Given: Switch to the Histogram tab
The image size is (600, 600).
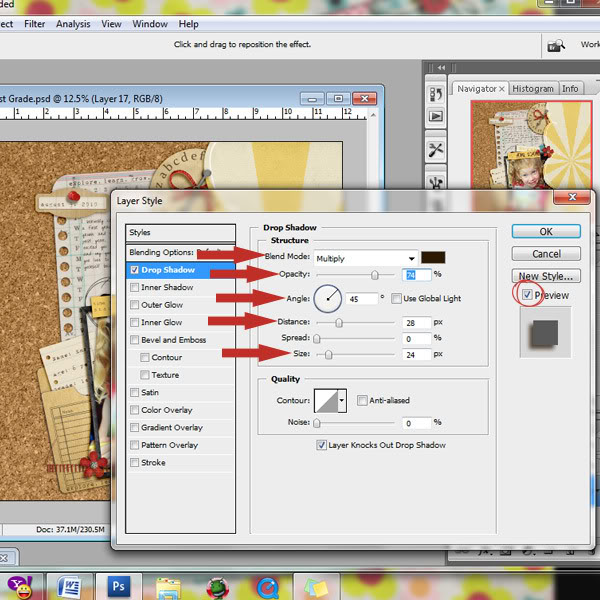Looking at the screenshot, I should coord(533,89).
